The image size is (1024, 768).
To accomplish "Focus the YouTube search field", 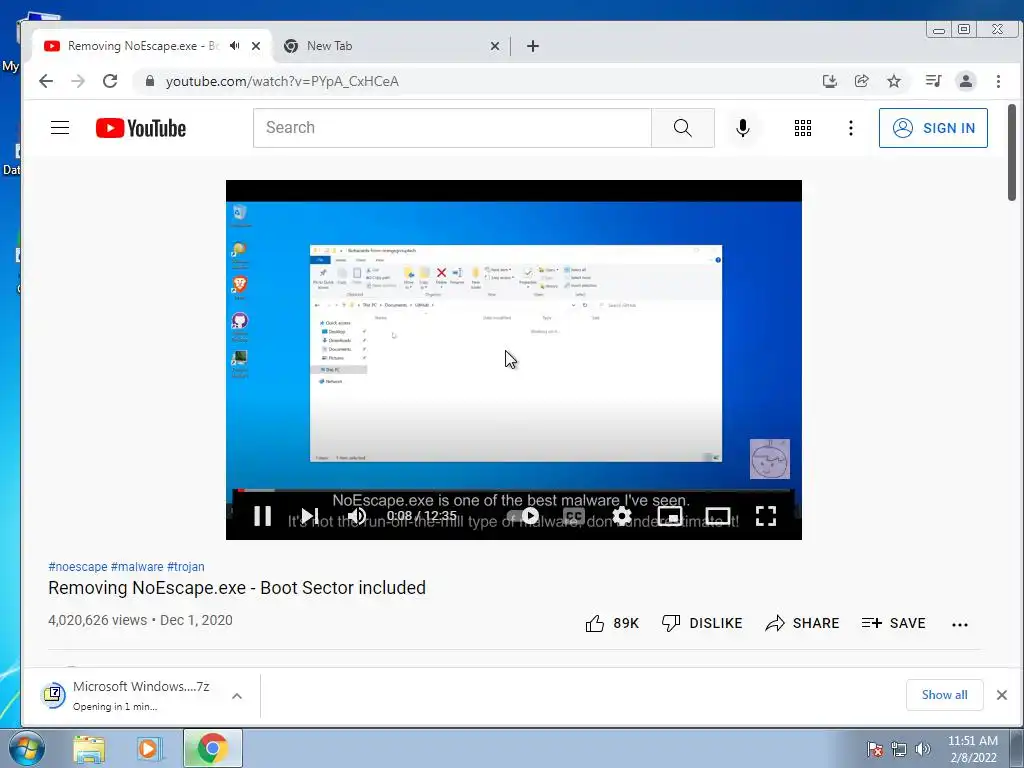I will pyautogui.click(x=452, y=128).
